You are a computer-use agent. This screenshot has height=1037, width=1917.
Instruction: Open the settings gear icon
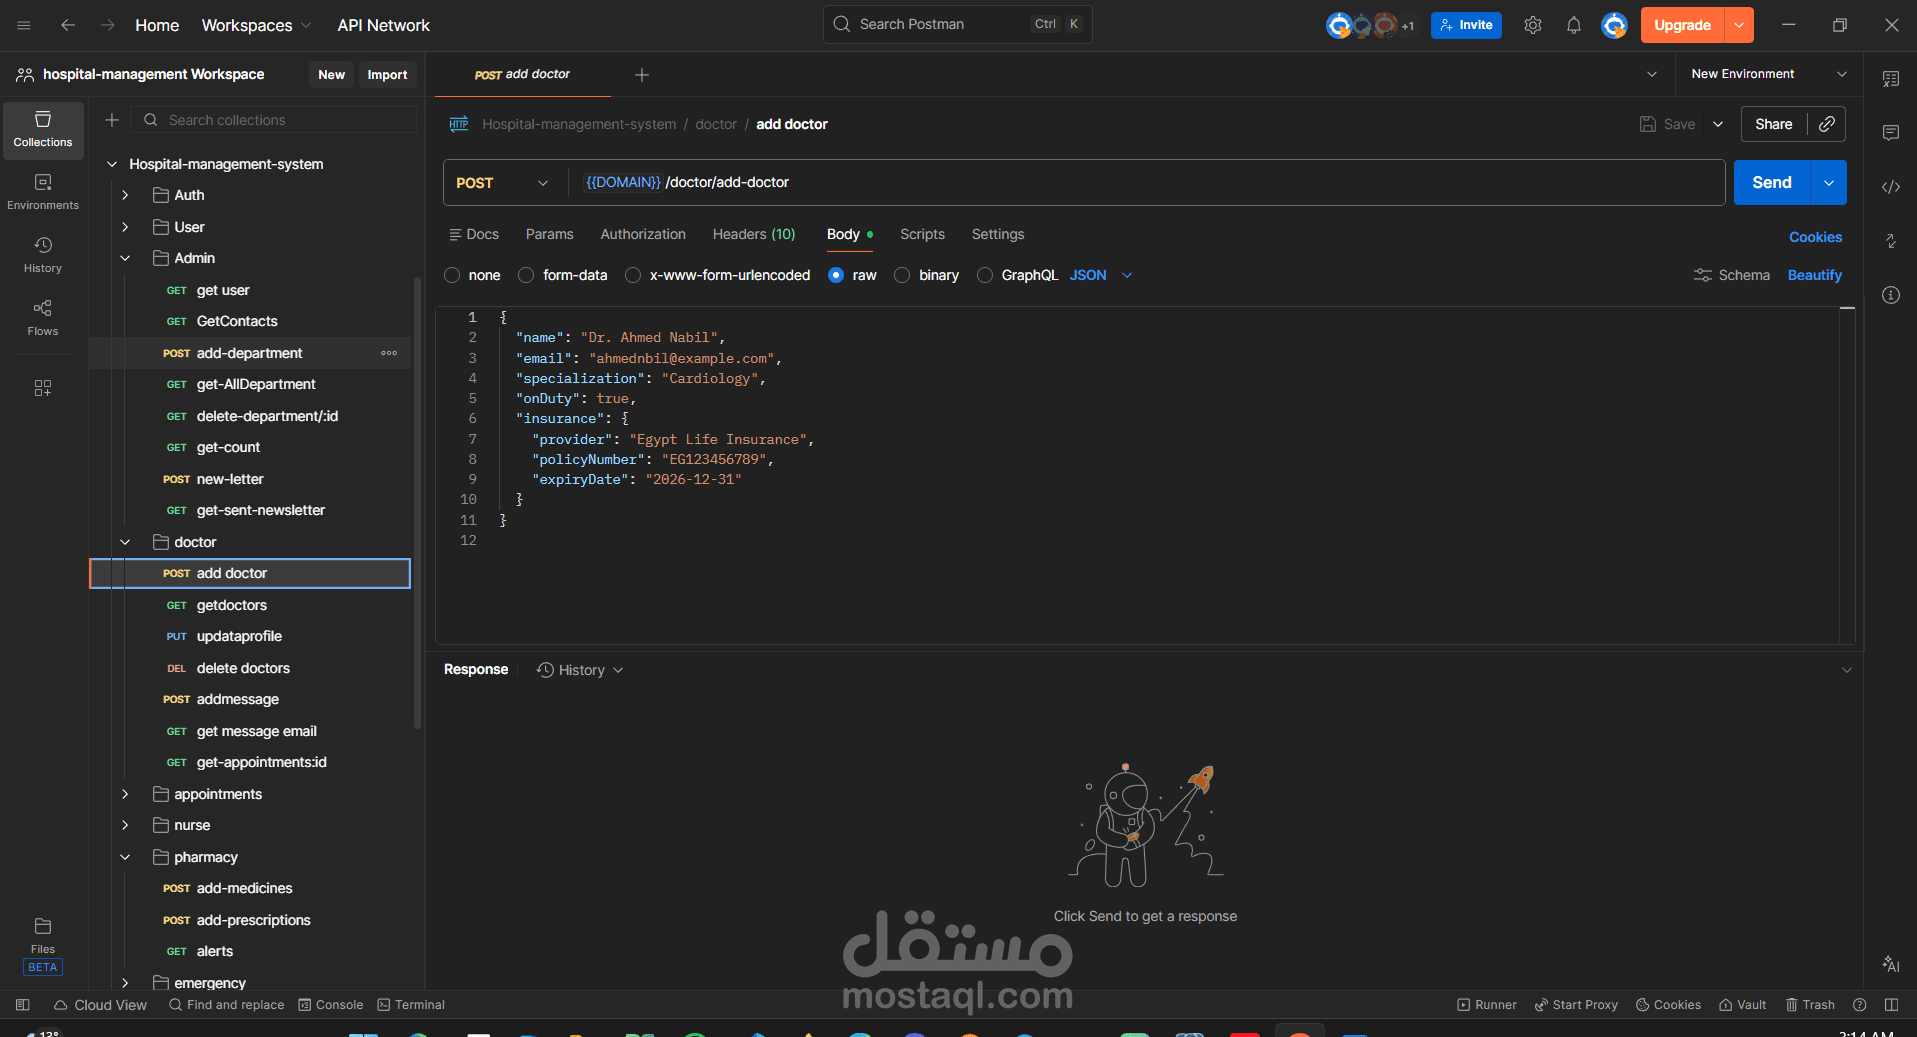(1533, 25)
